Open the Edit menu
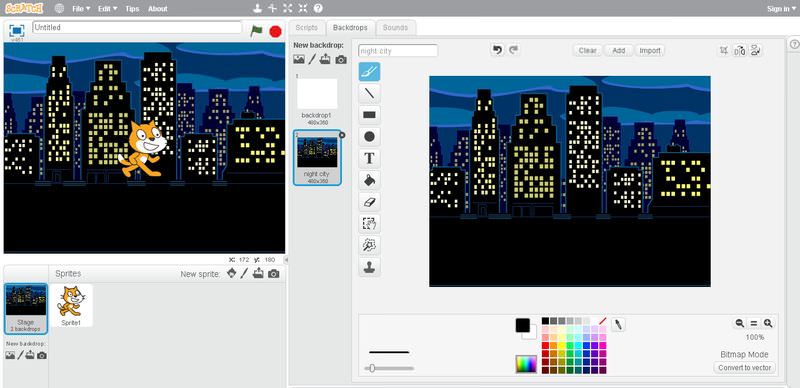The width and height of the screenshot is (800, 388). coord(107,9)
